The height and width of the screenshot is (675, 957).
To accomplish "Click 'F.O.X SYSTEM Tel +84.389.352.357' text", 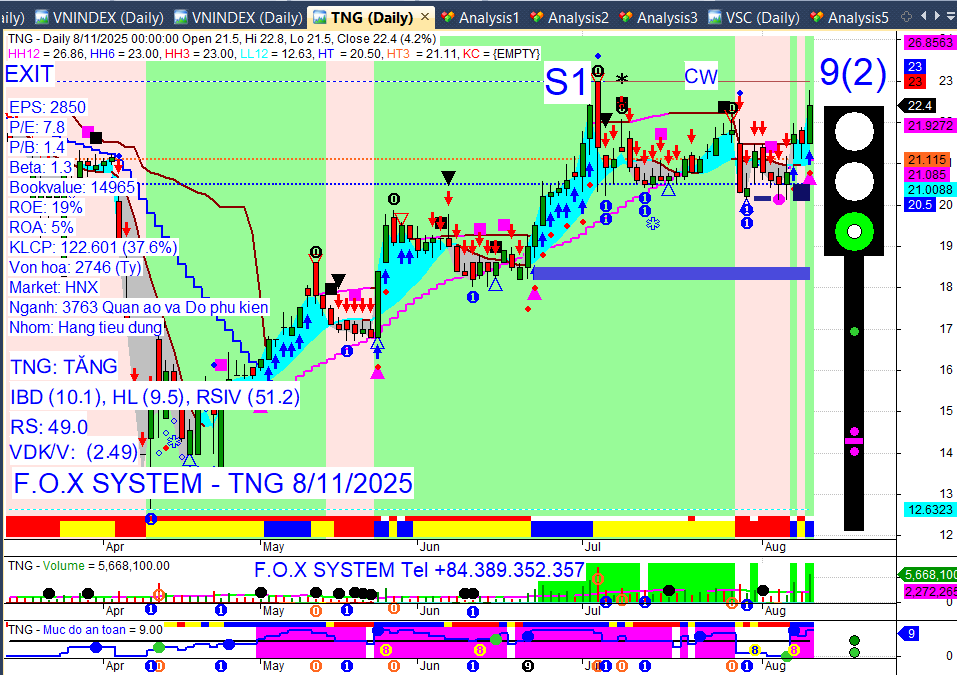I will click(419, 570).
